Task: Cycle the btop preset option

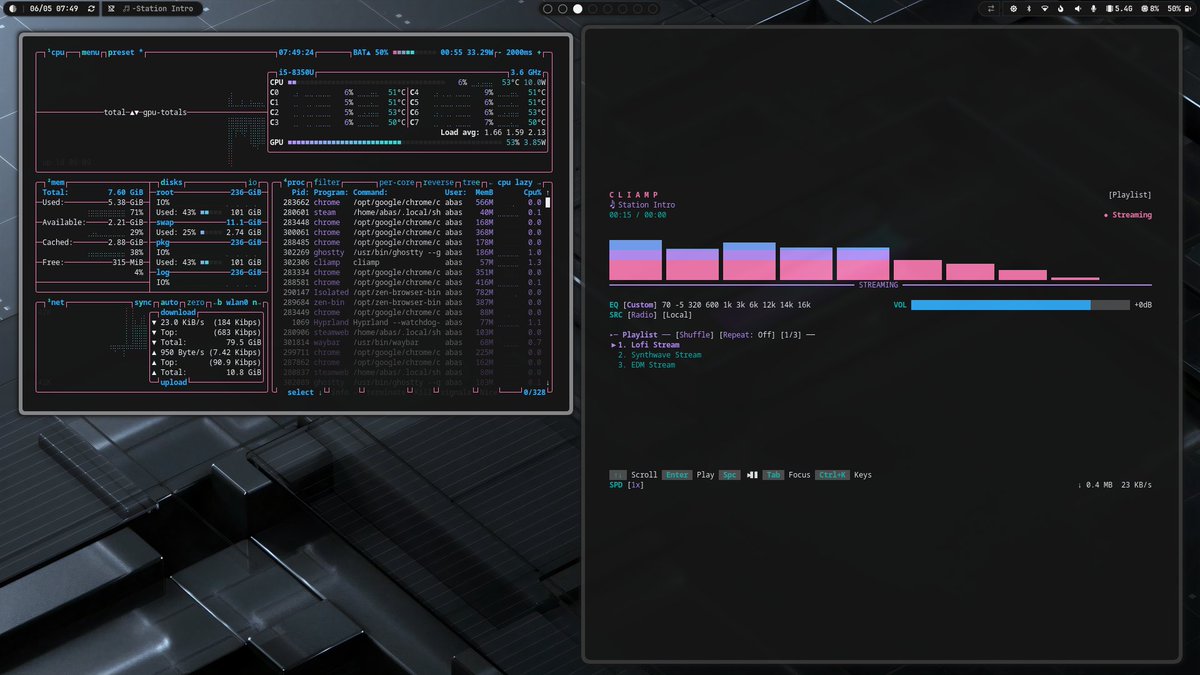Action: pos(123,52)
